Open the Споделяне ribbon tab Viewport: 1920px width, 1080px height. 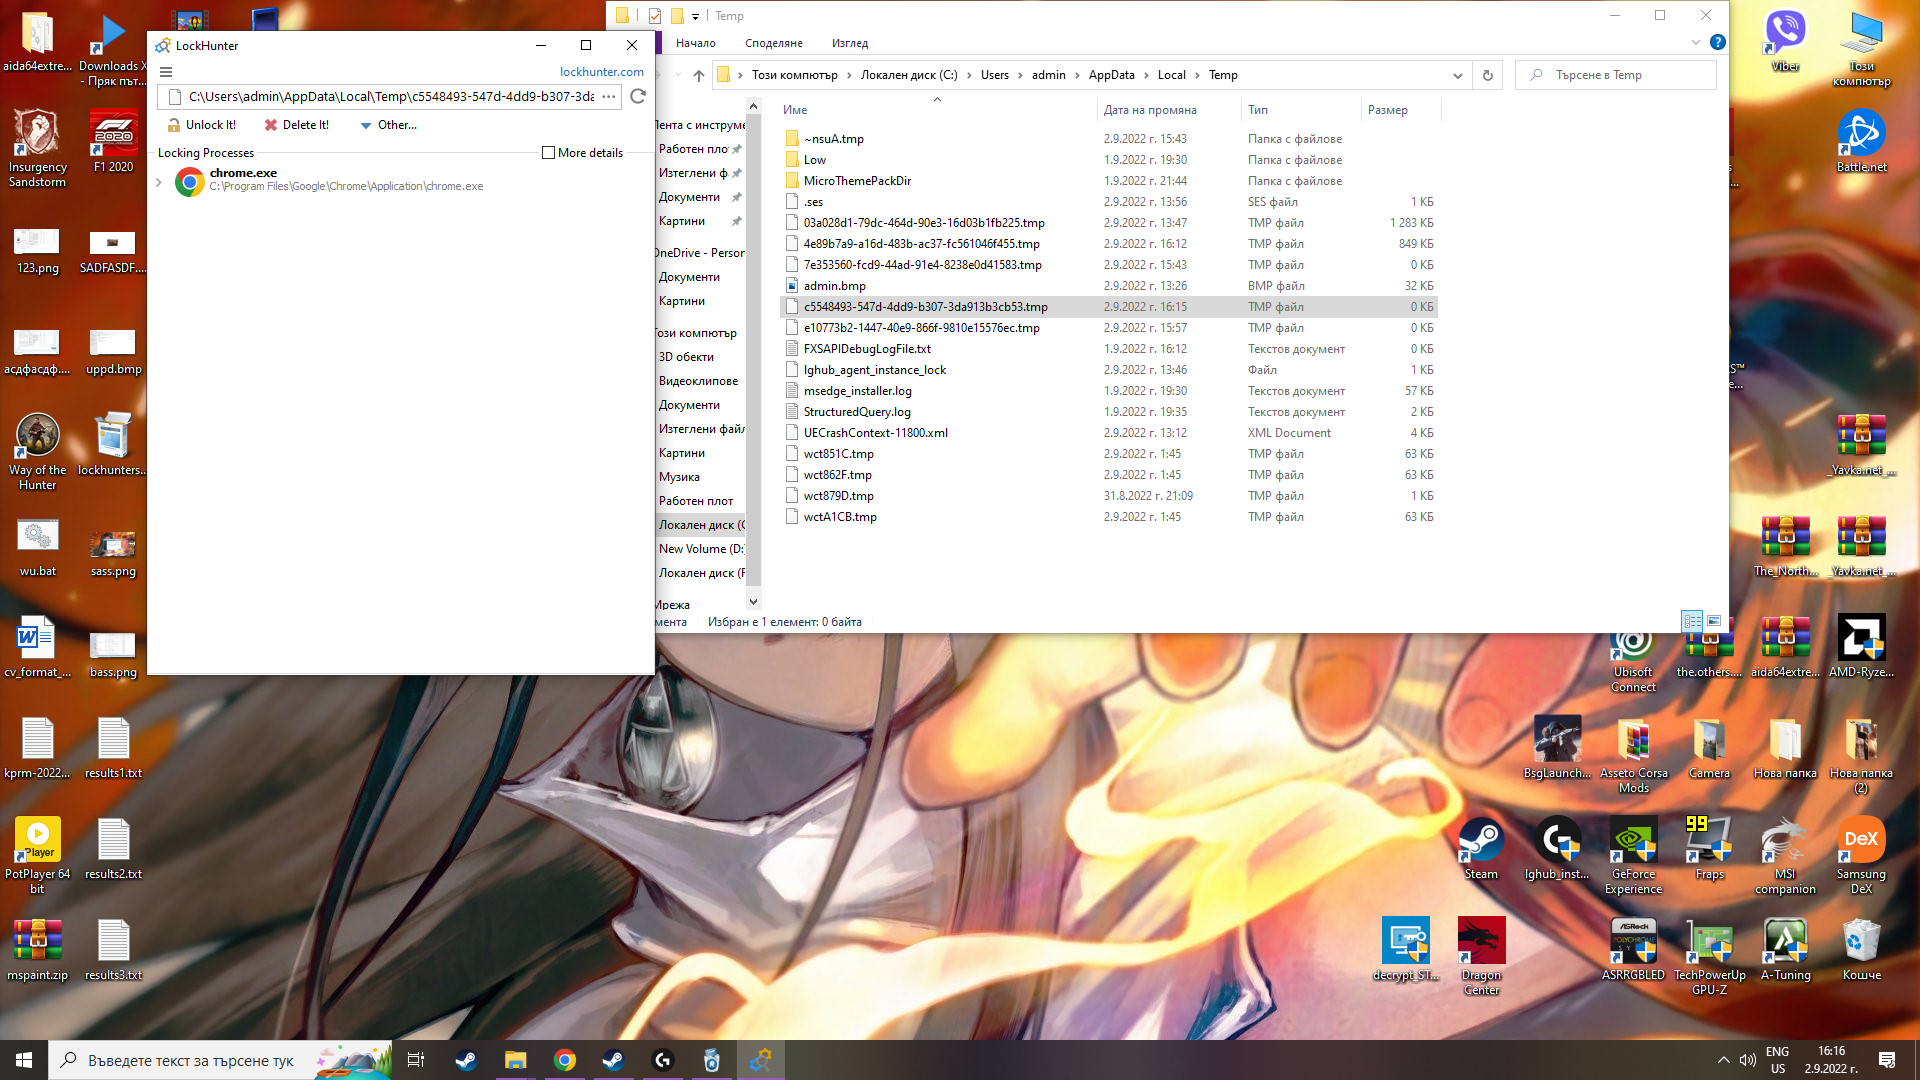coord(774,43)
